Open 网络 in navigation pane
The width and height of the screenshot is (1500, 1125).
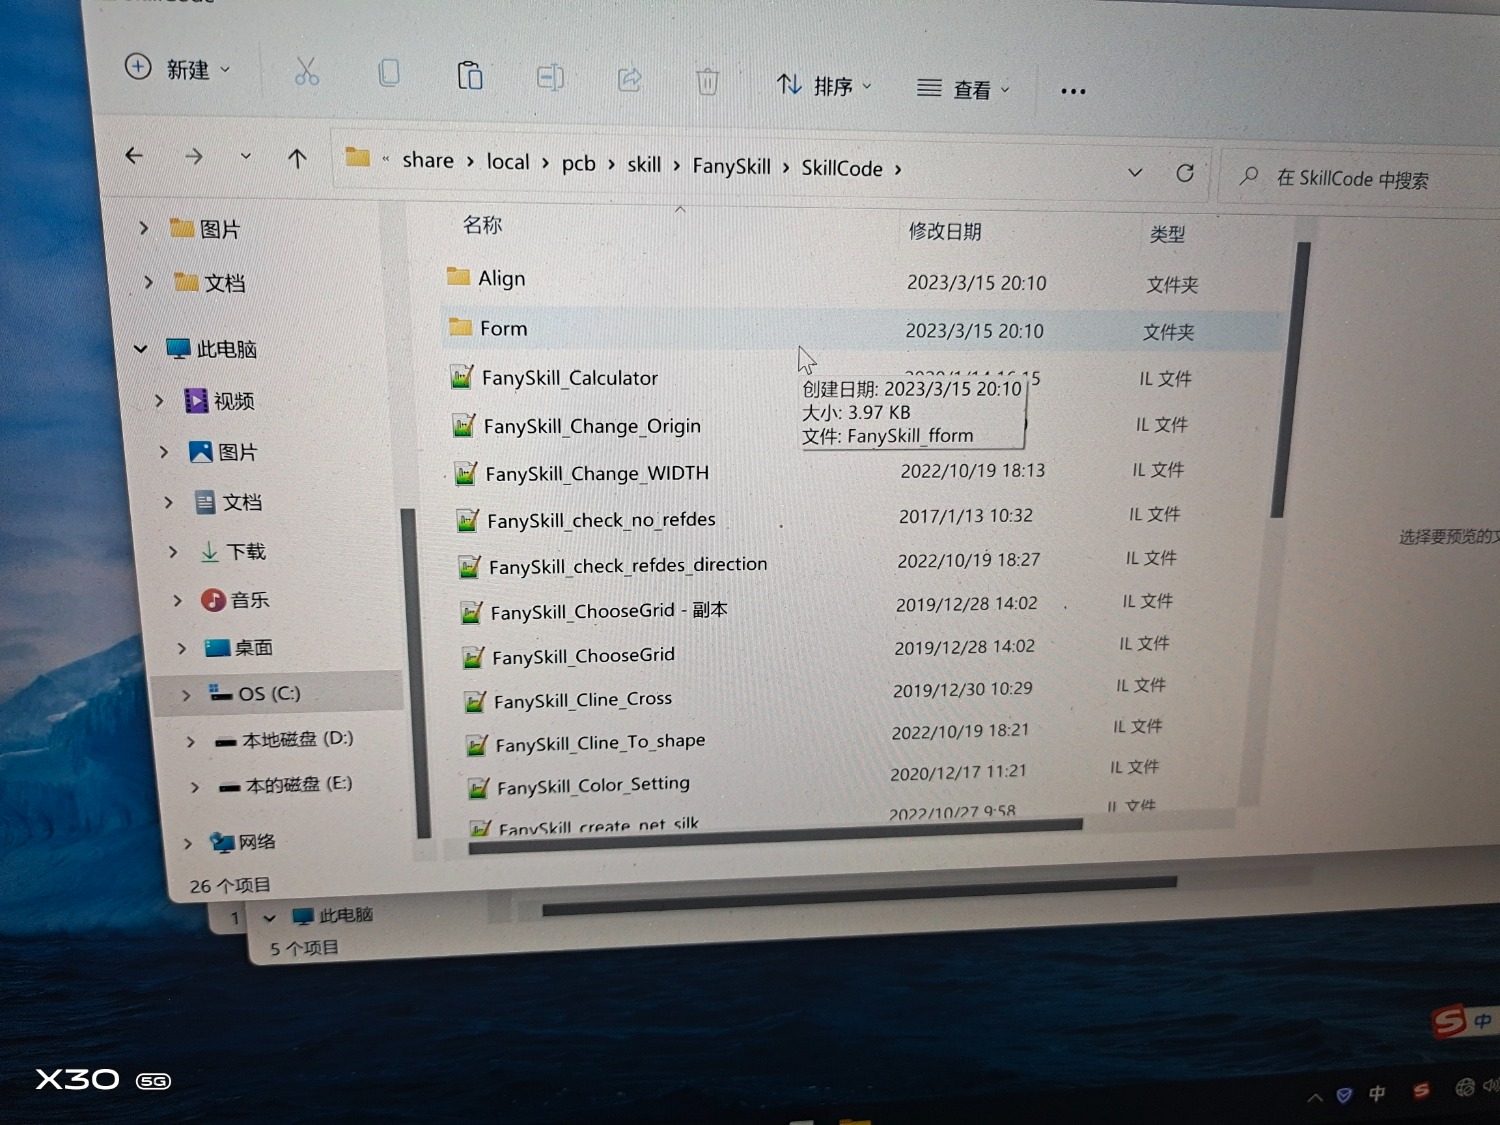pos(243,842)
